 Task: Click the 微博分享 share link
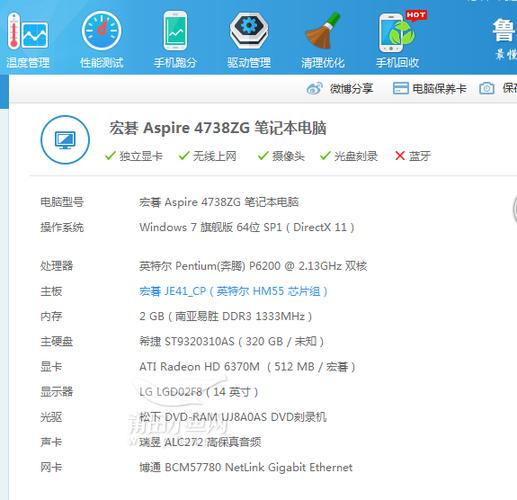pos(351,89)
